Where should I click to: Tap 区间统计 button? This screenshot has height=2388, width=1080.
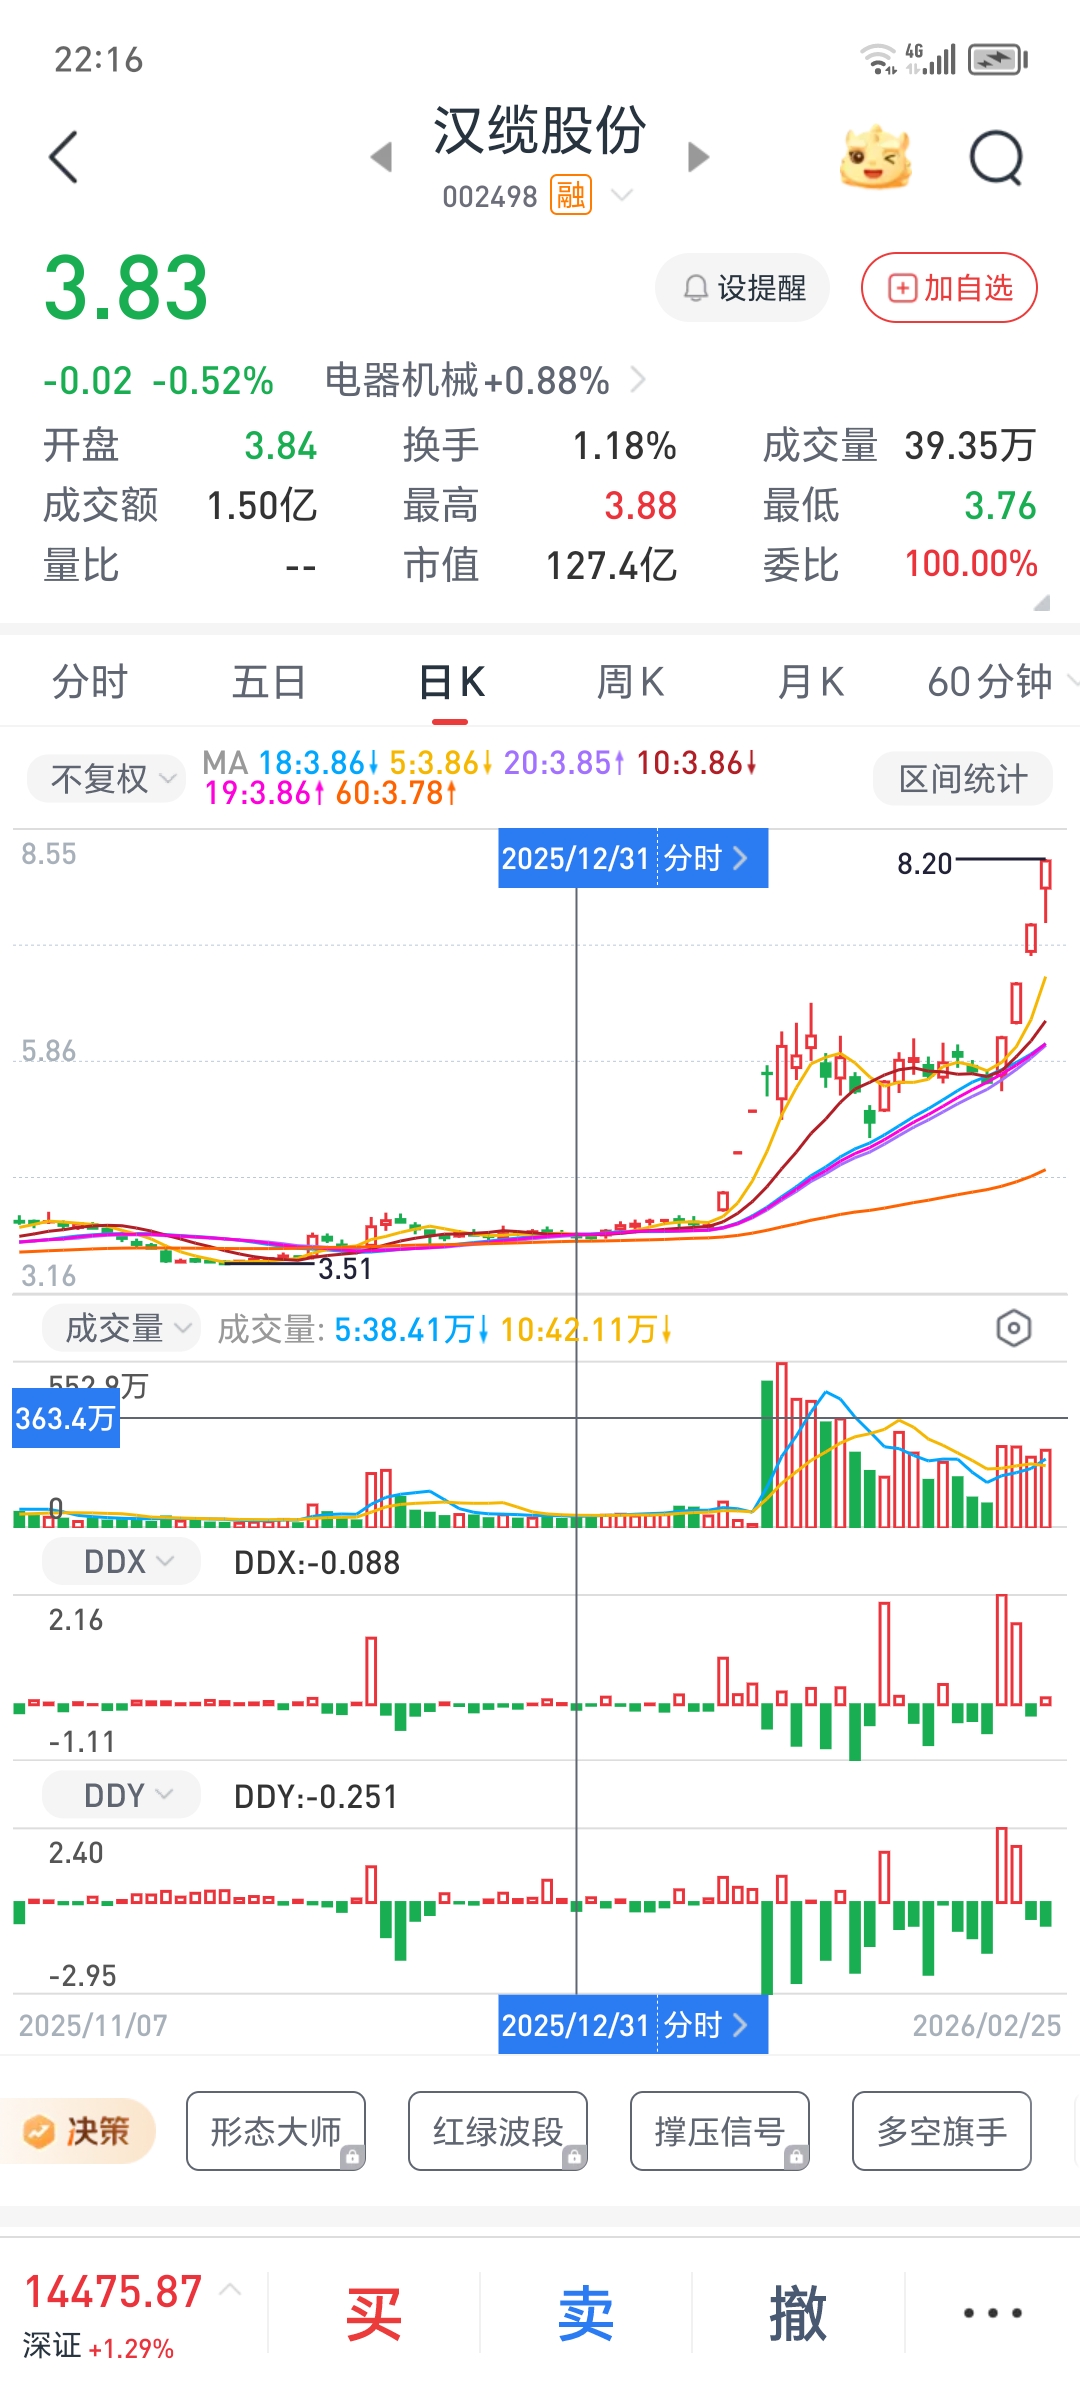click(963, 778)
